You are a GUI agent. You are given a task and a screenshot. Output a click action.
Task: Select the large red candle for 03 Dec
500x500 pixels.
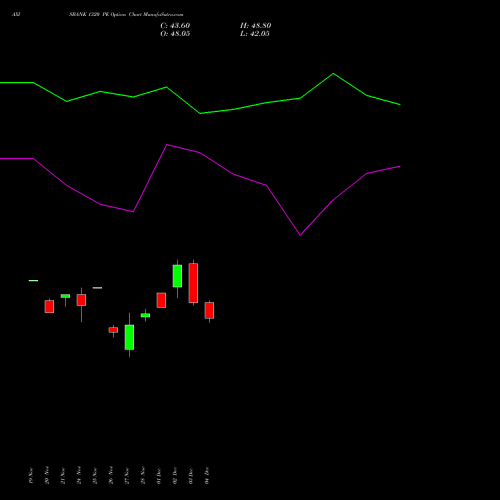tap(193, 283)
